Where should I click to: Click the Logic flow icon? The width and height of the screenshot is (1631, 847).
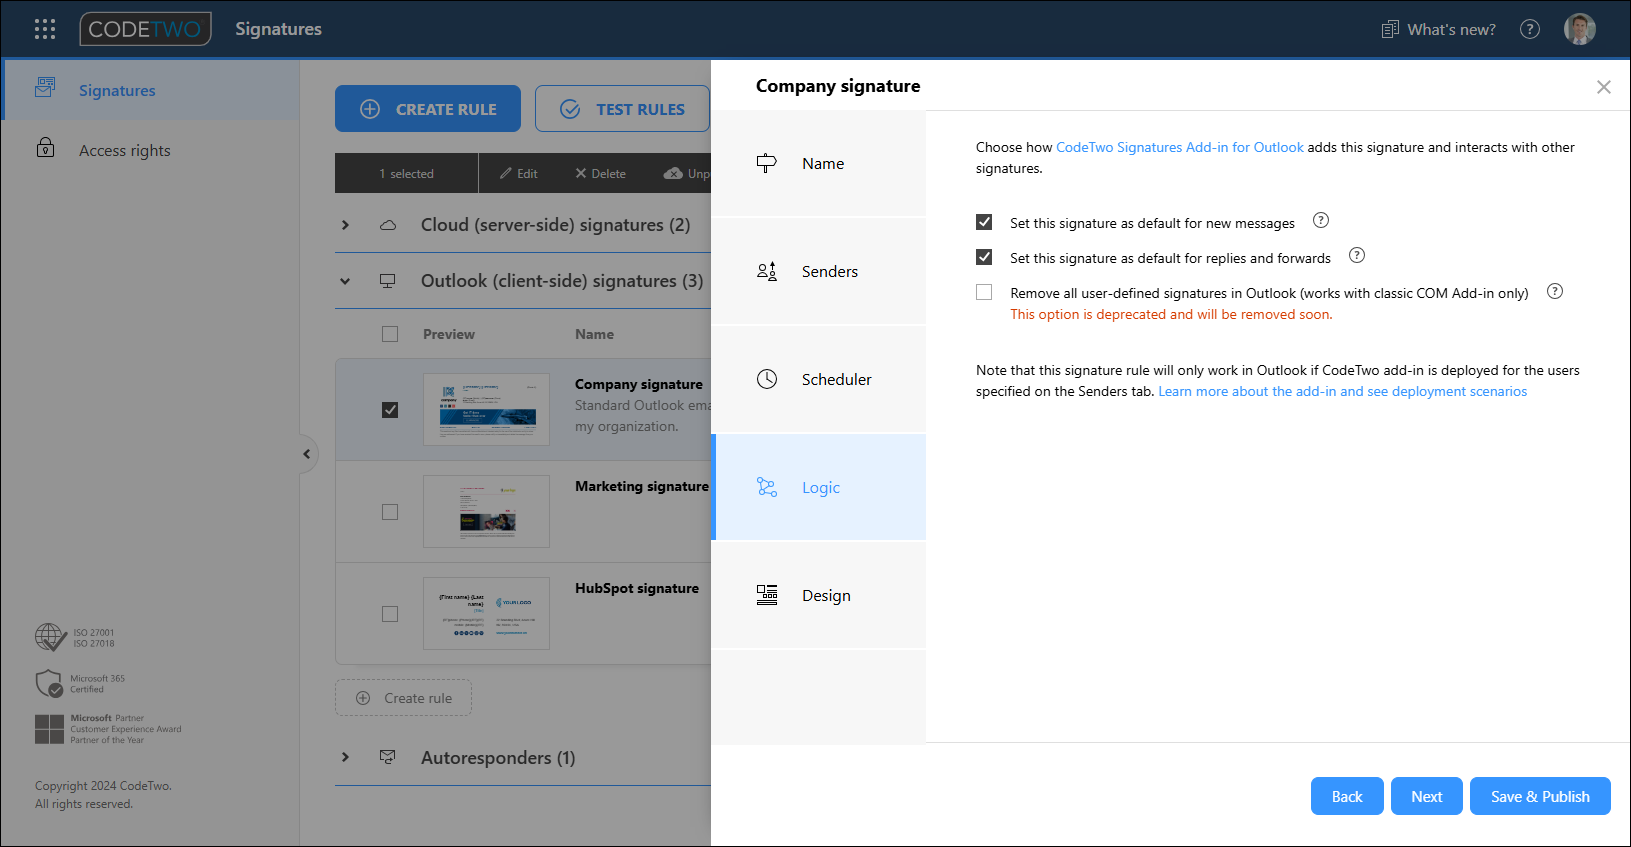(x=767, y=487)
